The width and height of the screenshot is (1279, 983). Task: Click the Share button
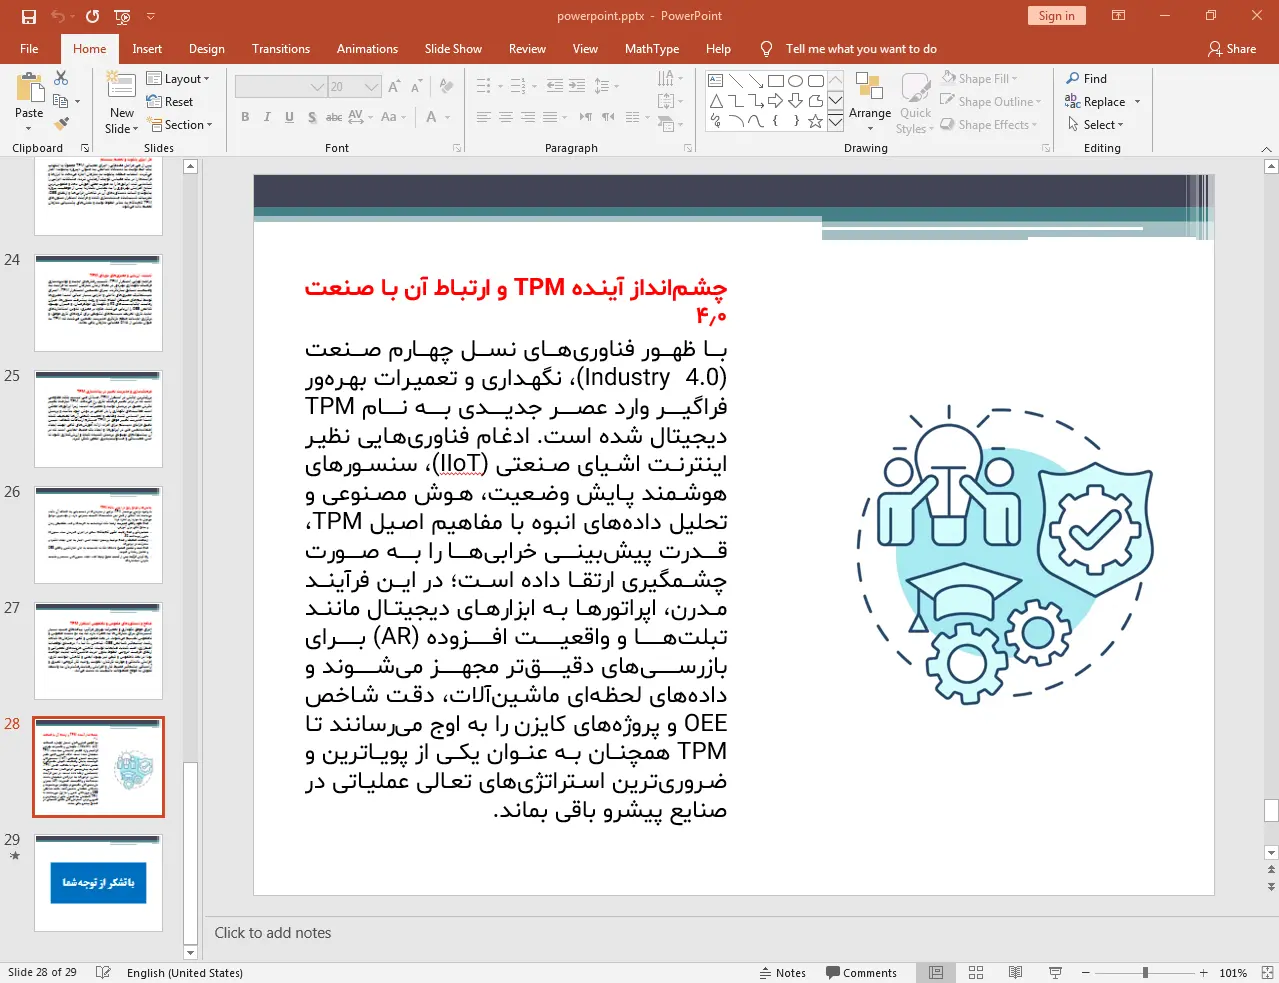[1232, 48]
